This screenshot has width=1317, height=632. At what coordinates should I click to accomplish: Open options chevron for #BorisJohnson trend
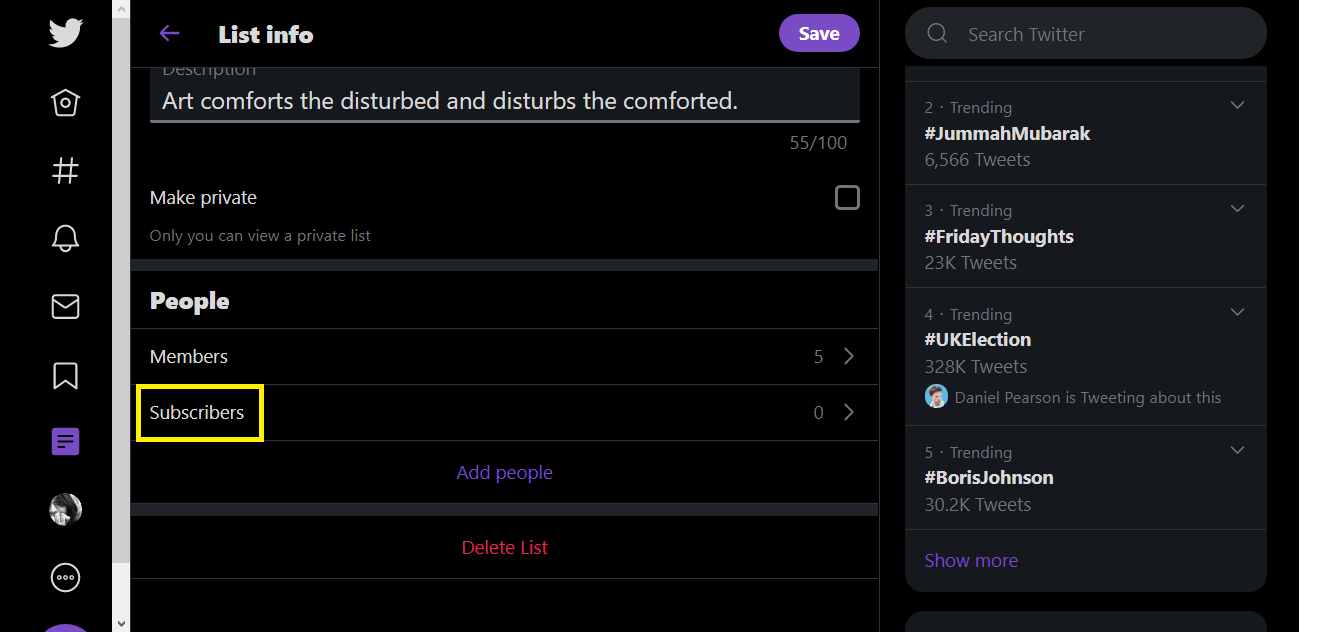click(1237, 450)
